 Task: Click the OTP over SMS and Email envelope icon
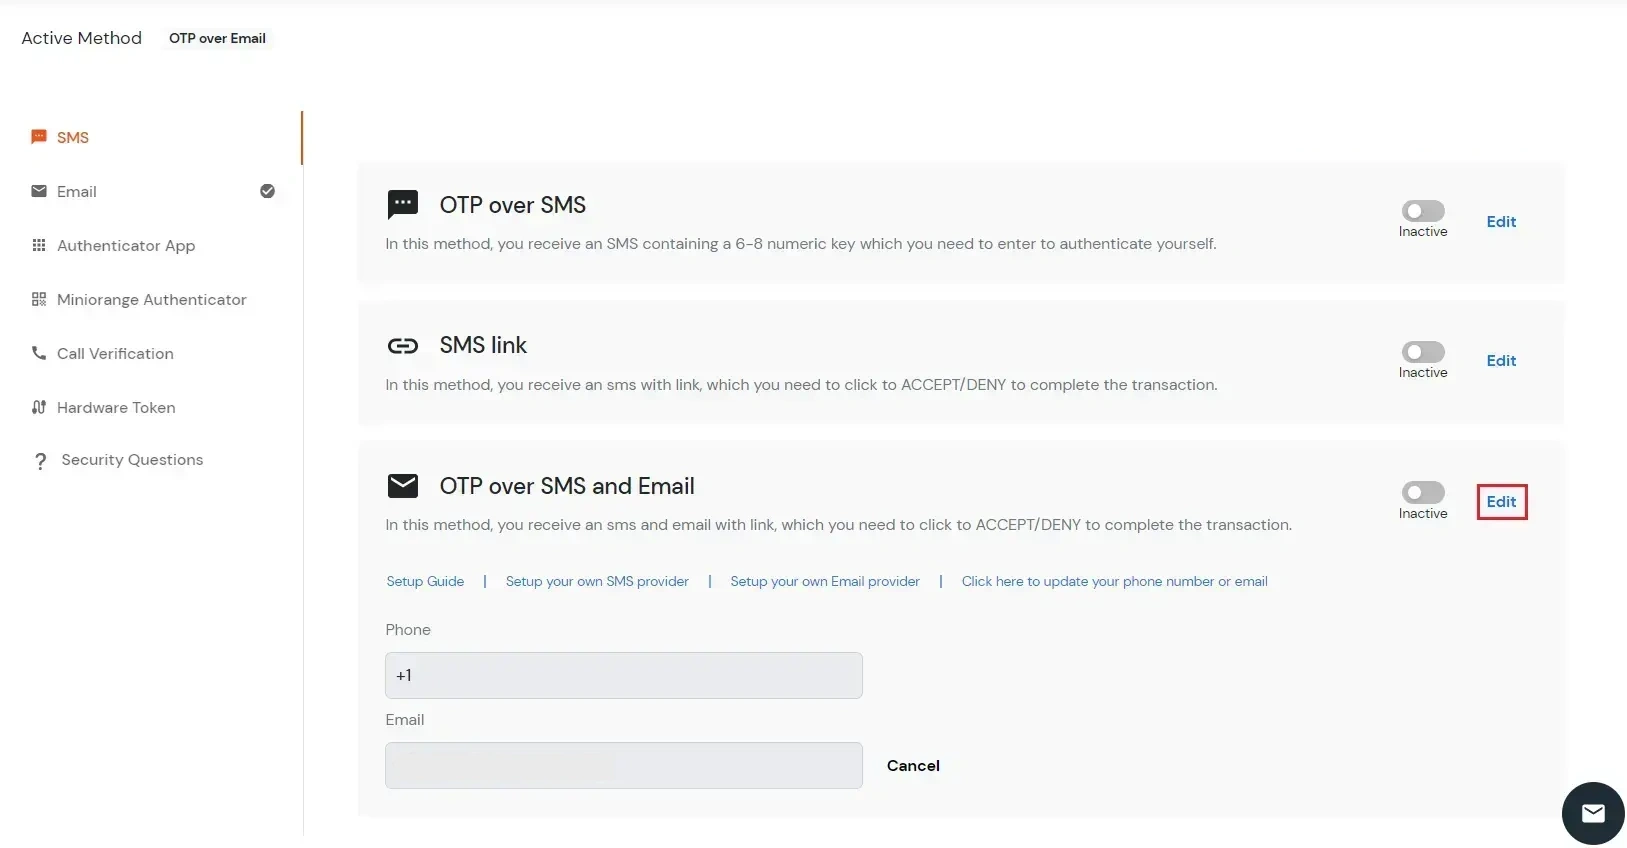coord(404,486)
